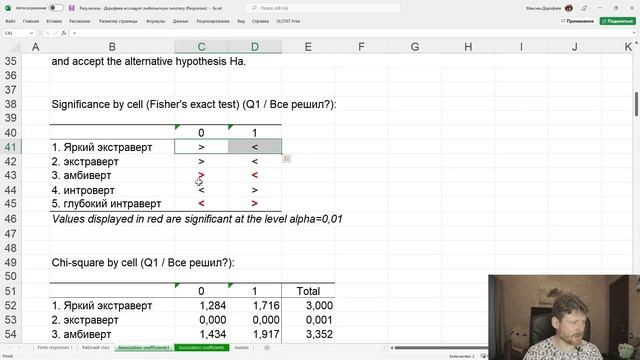Open the Справка ribbon tab
Image resolution: width=640 pixels, height=360 pixels.
(260, 21)
